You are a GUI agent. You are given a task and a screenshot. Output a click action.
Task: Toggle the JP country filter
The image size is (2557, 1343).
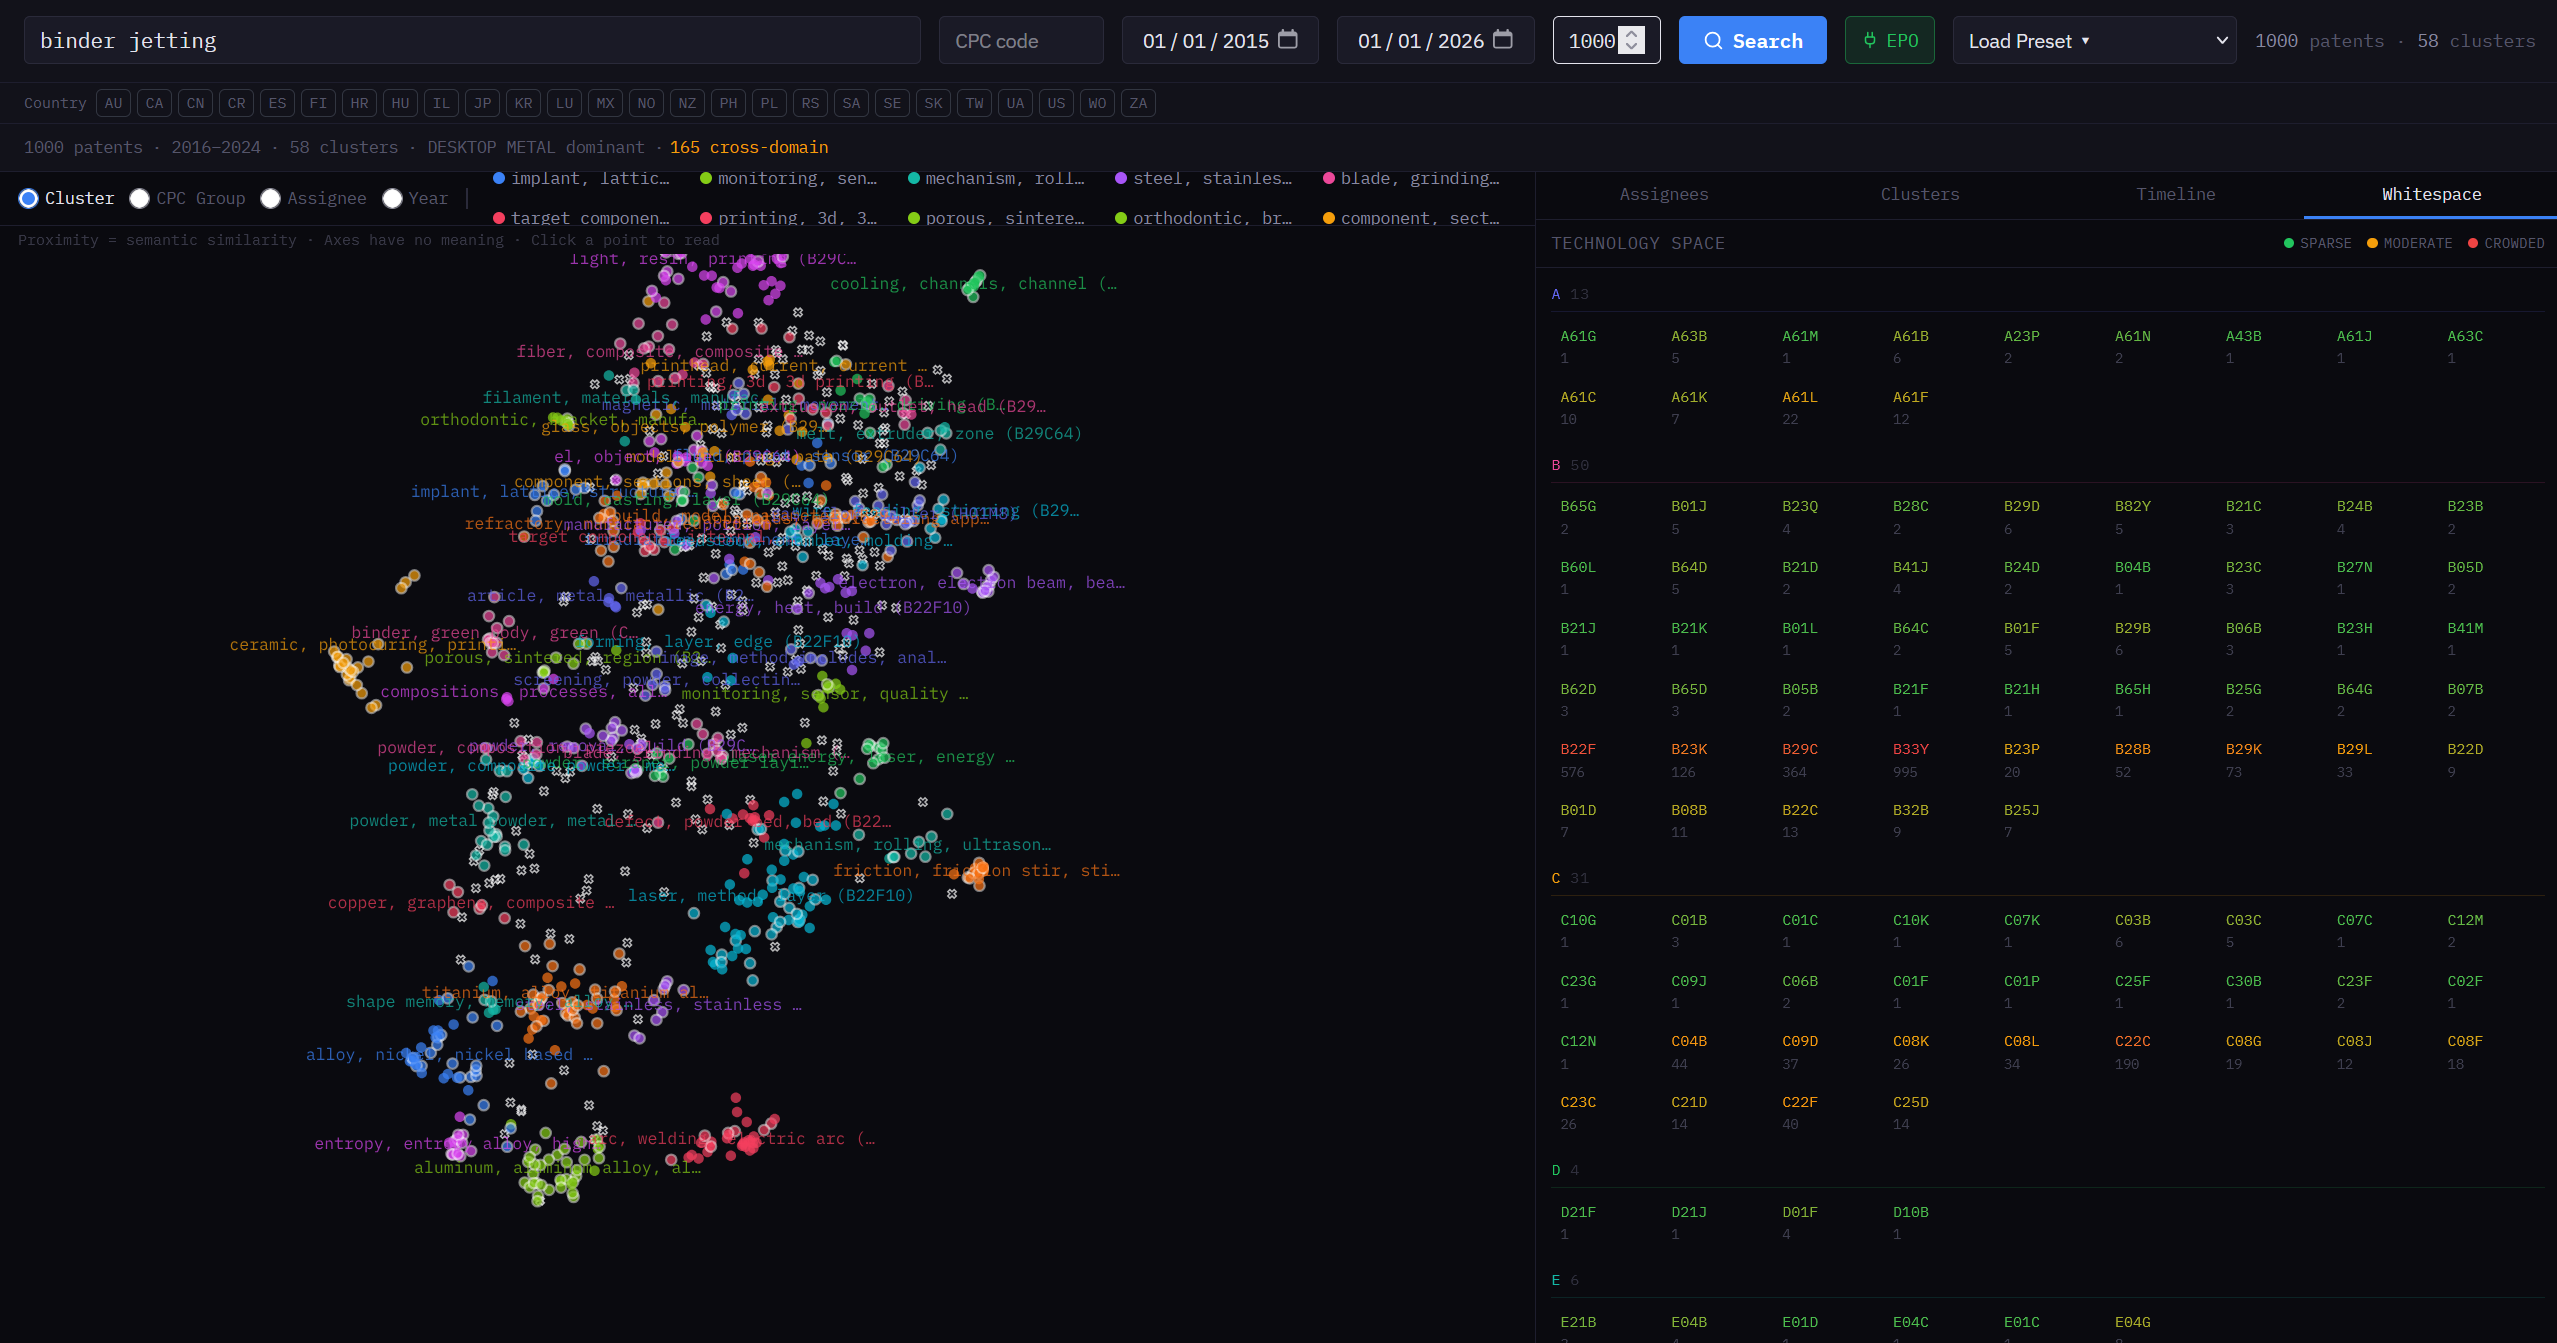click(x=482, y=103)
